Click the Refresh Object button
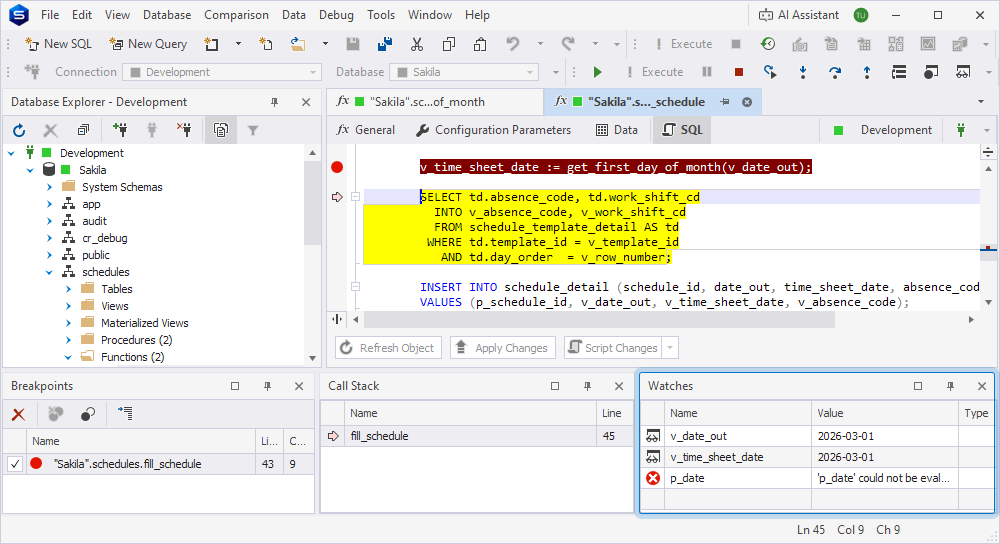 (x=388, y=348)
